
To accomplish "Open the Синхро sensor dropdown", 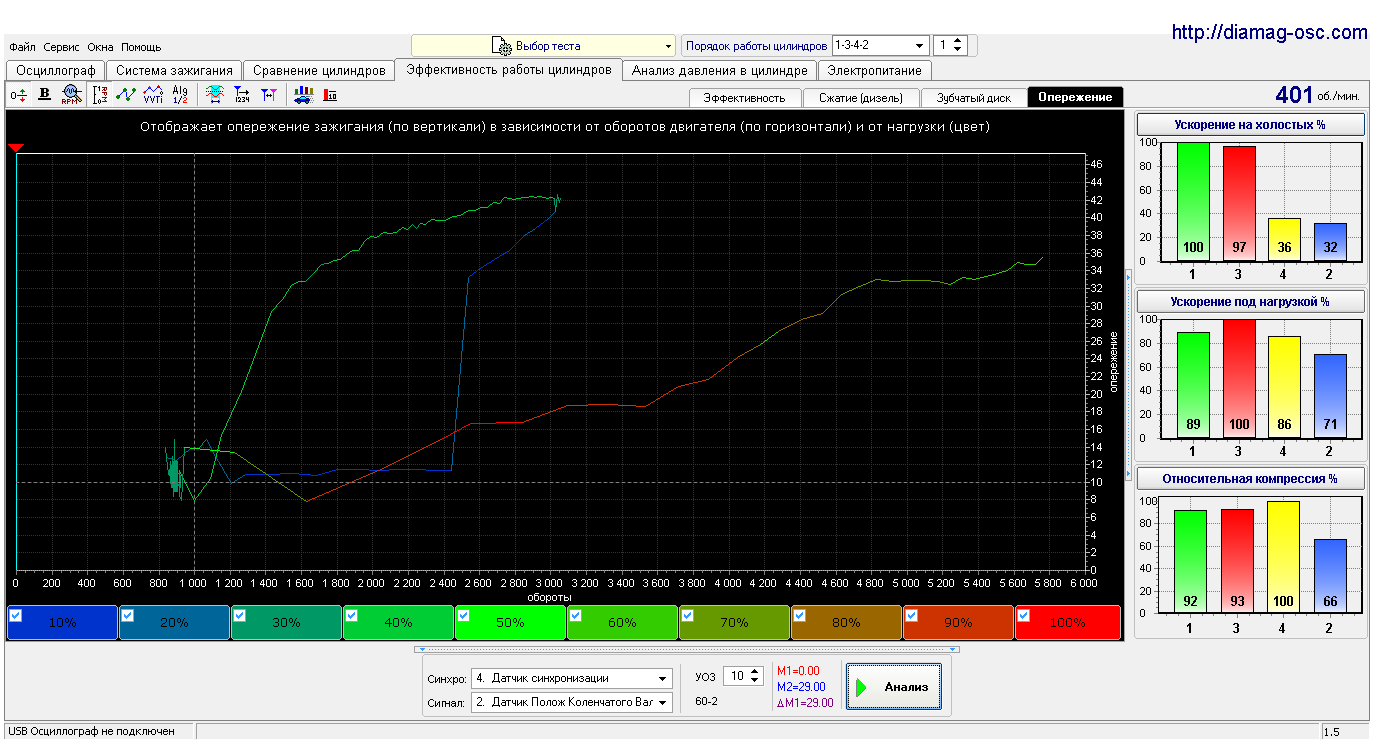I will tap(572, 678).
